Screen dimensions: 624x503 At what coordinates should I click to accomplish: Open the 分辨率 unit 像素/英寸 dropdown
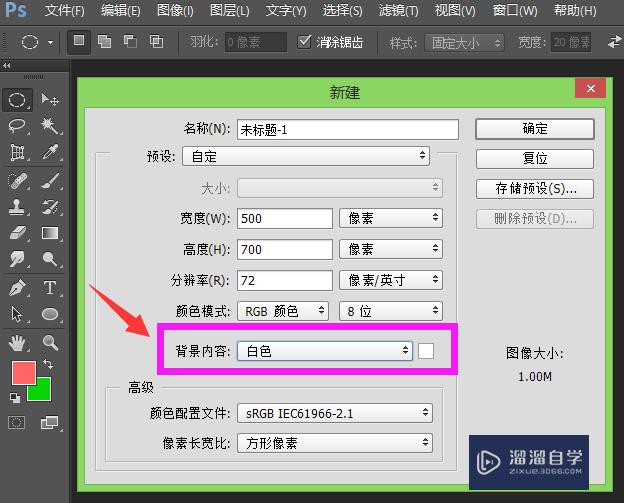391,280
